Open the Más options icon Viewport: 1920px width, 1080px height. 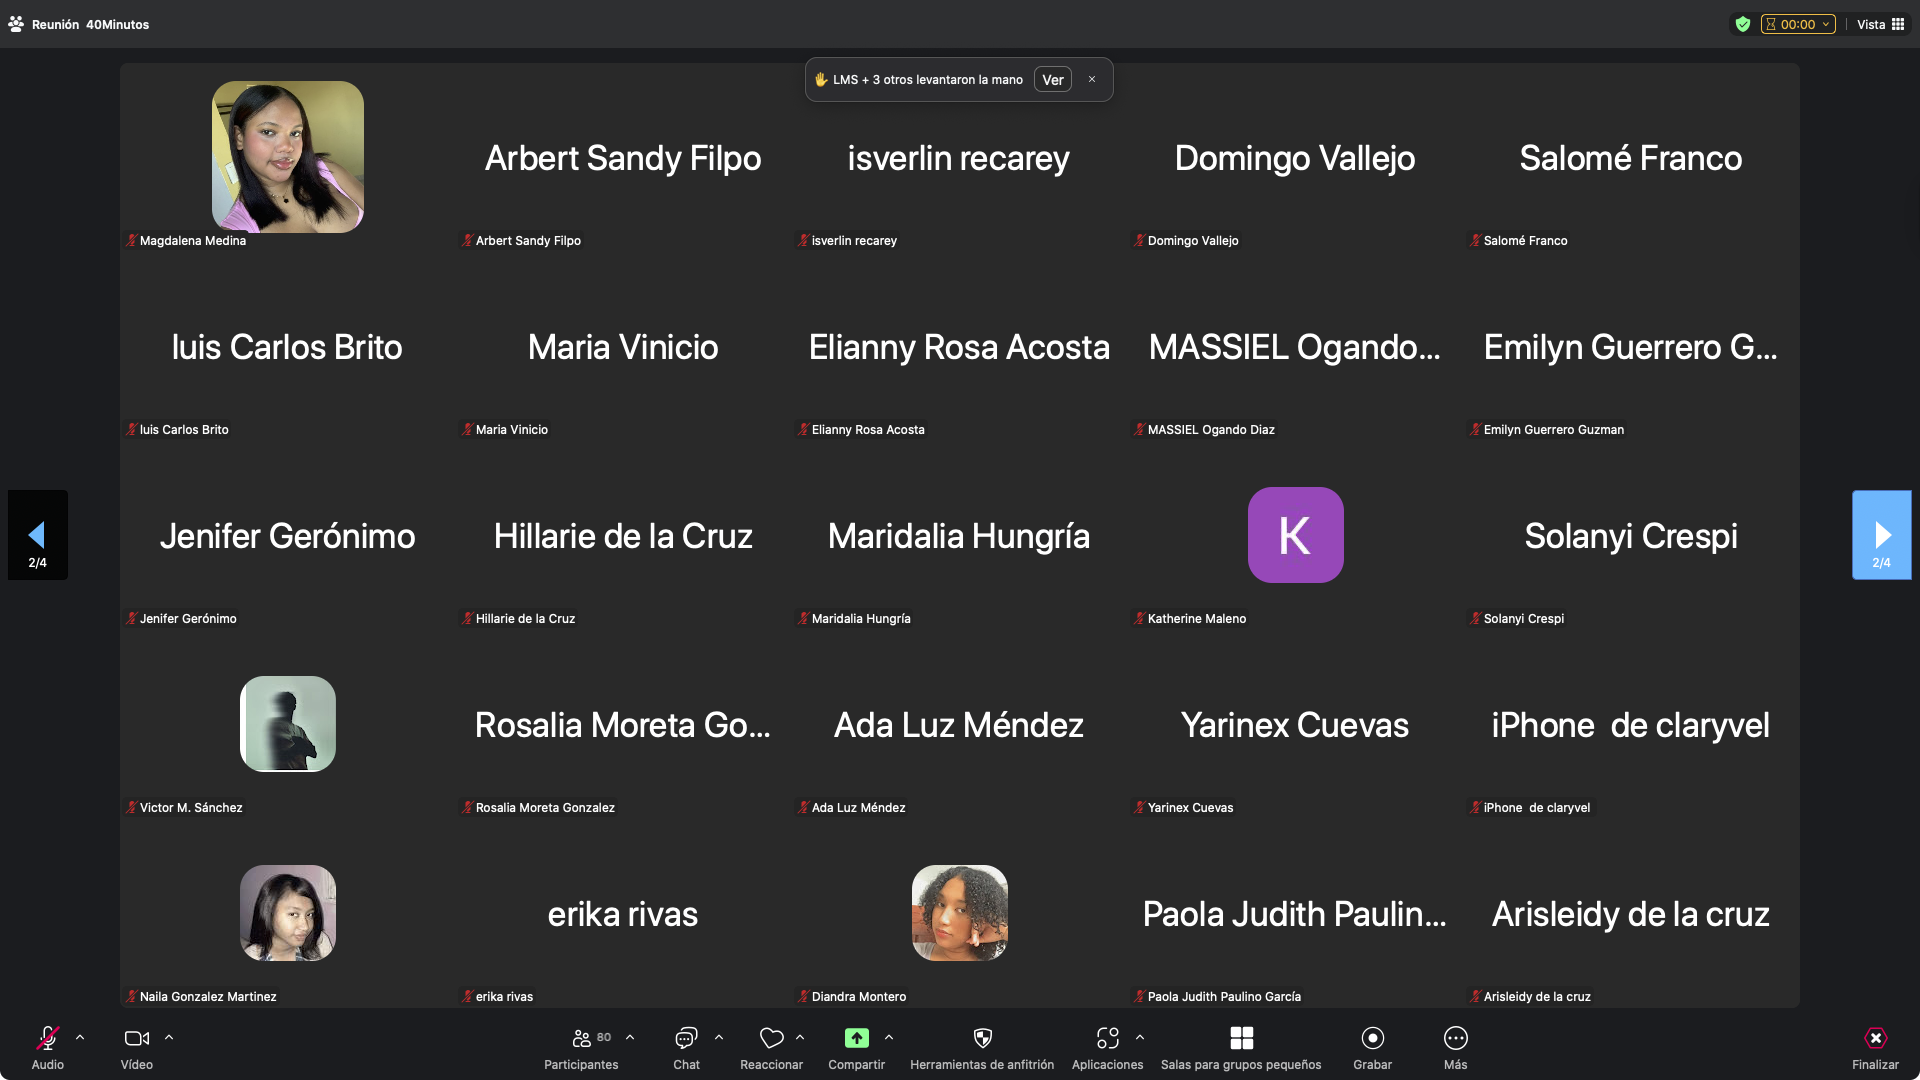click(1455, 1038)
